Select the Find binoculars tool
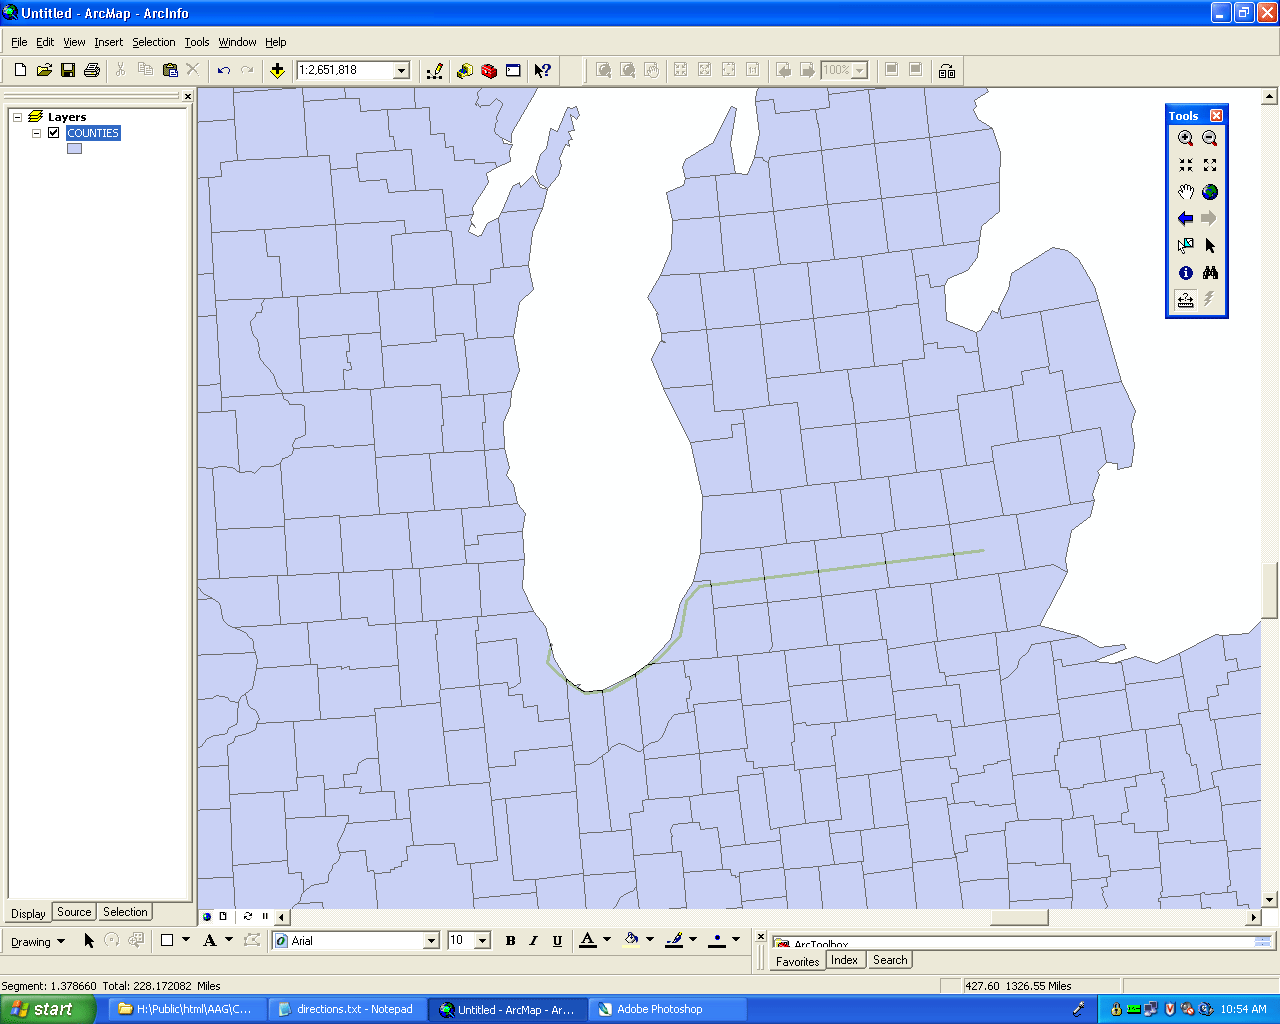The image size is (1280, 1024). pyautogui.click(x=1210, y=273)
